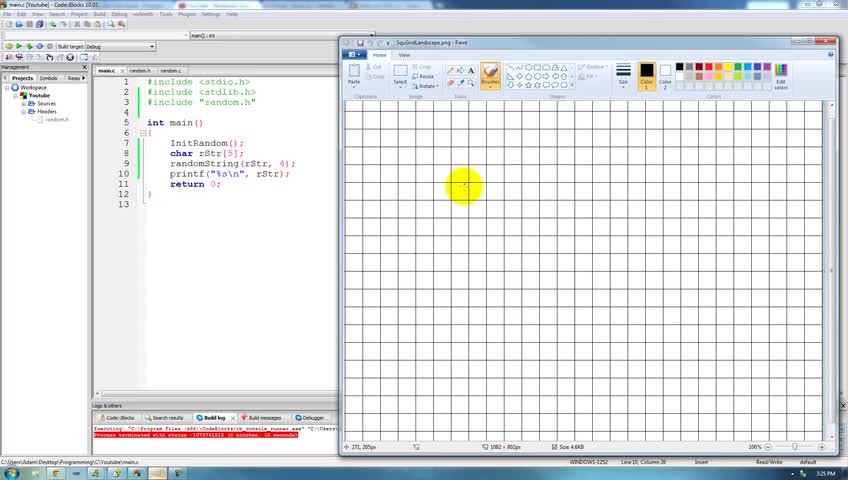Viewport: 848px width, 480px height.
Task: Click the random.h file in project tree
Action: coord(57,119)
